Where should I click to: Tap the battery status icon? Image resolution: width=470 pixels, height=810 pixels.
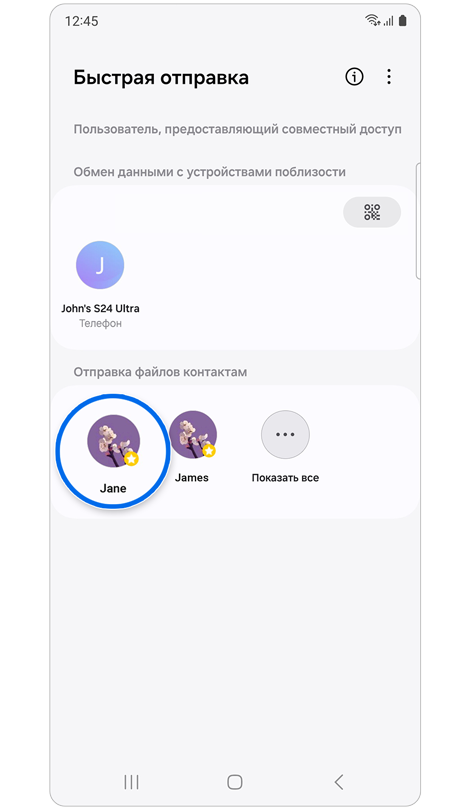pyautogui.click(x=403, y=21)
